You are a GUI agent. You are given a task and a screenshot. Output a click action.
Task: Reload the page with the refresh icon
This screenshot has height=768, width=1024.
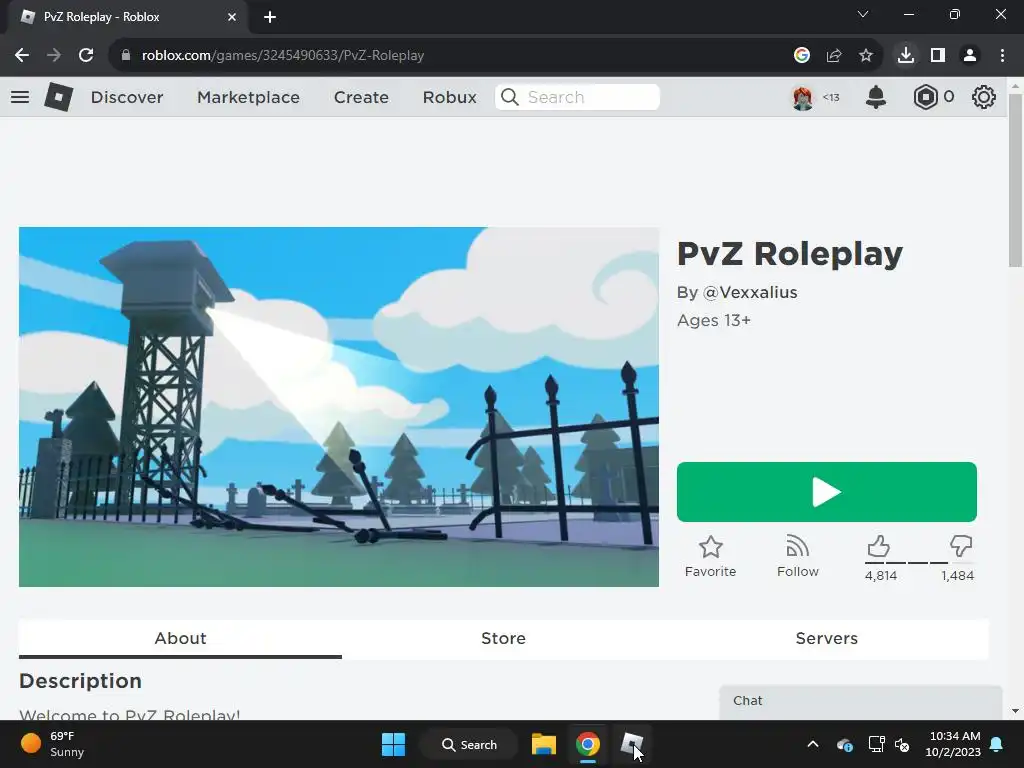pyautogui.click(x=86, y=56)
